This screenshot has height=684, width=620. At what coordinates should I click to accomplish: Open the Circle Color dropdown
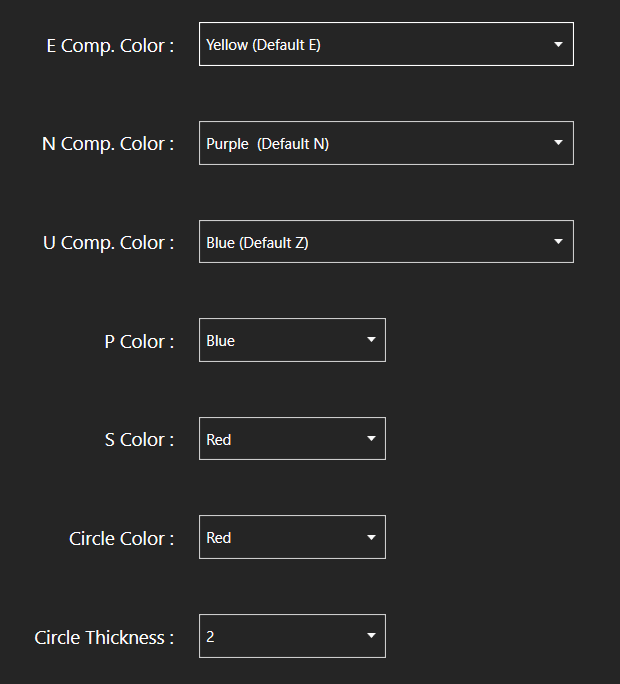click(292, 537)
